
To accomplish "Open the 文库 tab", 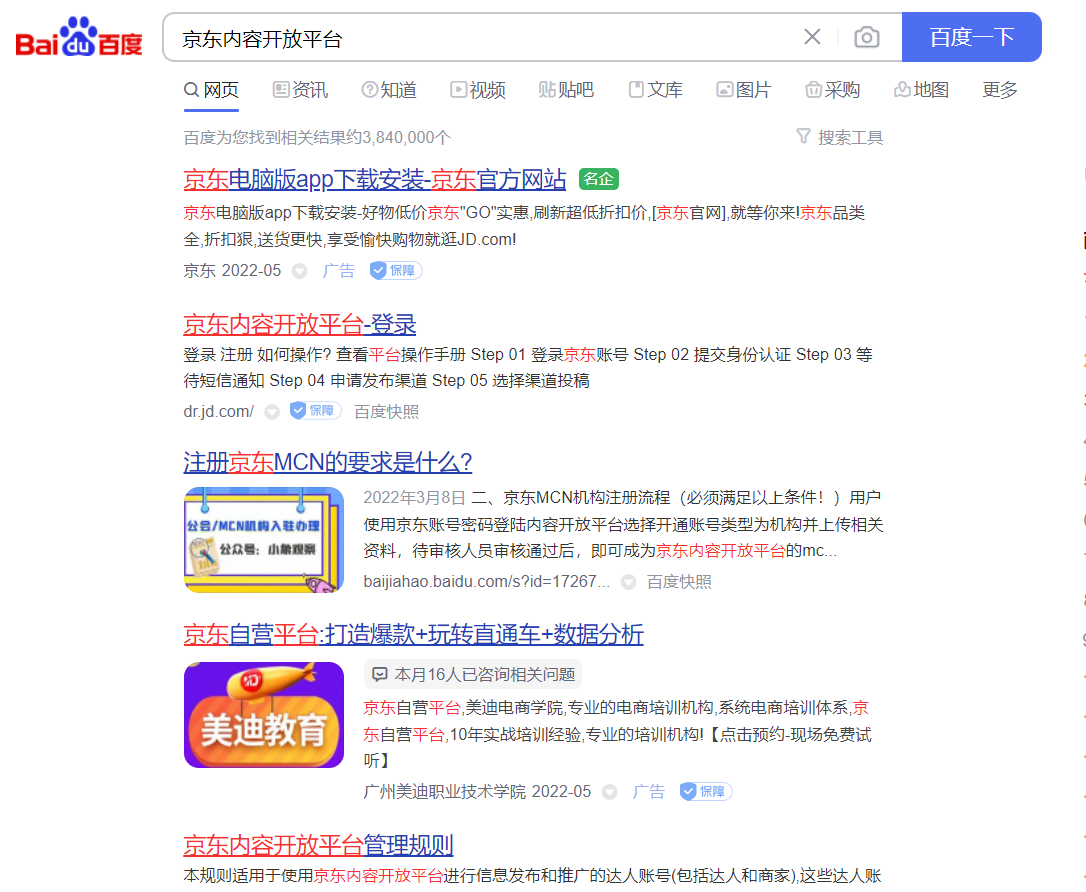I will 655,90.
